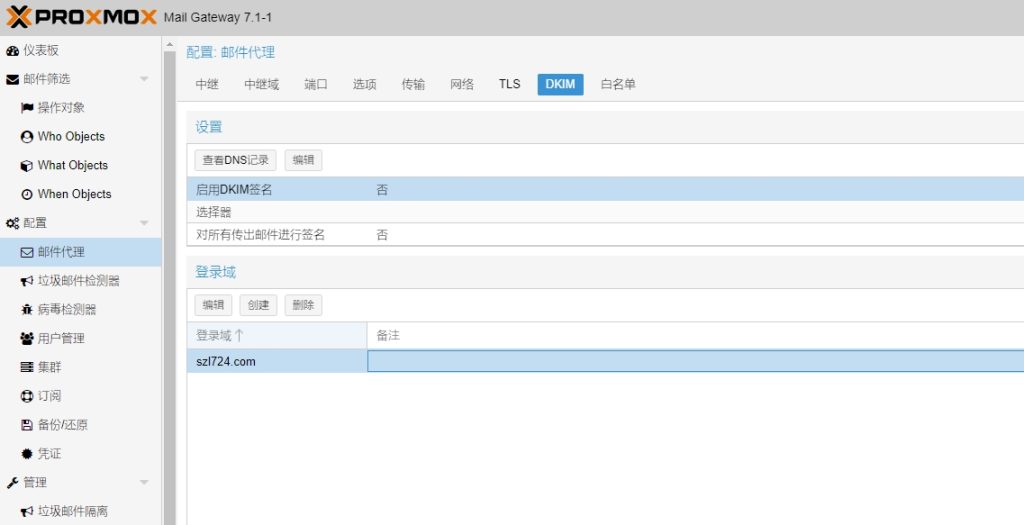The width and height of the screenshot is (1024, 525).
Task: Click the 邮件筛选 envelope icon
Action: pos(12,79)
